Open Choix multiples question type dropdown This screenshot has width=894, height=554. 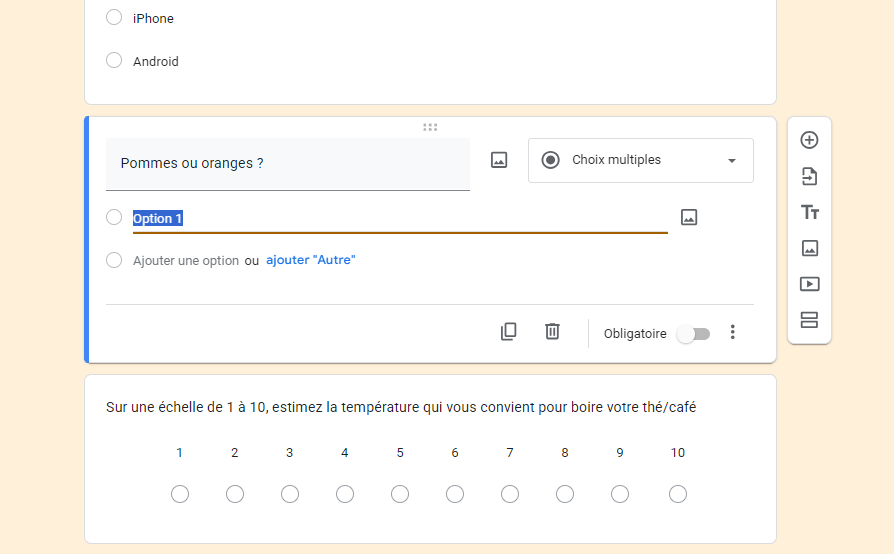click(x=640, y=160)
